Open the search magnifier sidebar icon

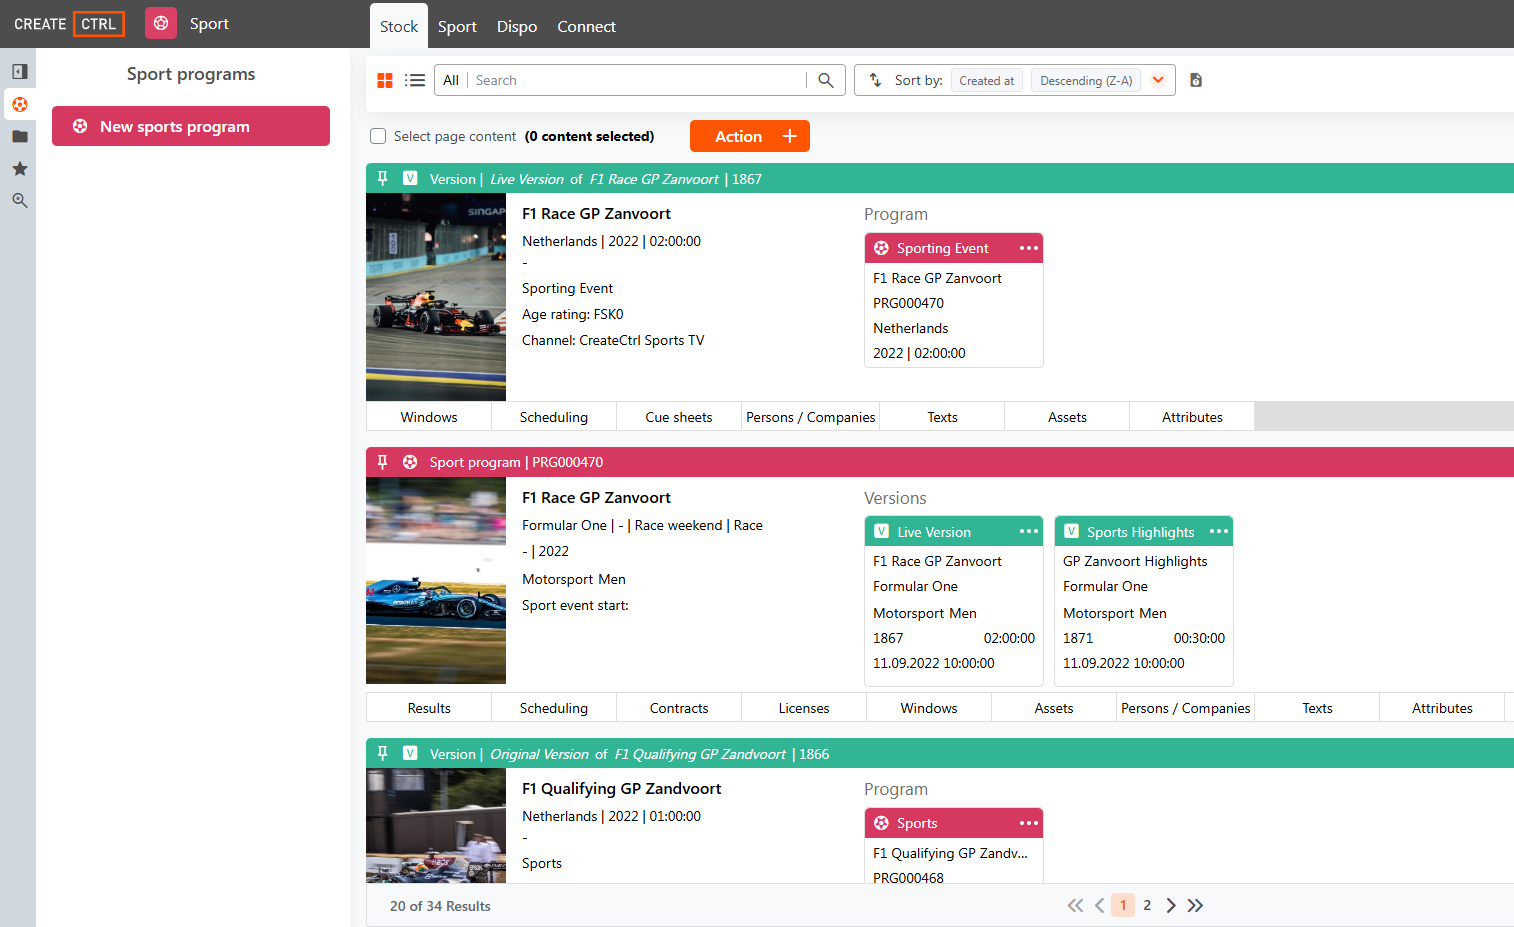[x=19, y=201]
